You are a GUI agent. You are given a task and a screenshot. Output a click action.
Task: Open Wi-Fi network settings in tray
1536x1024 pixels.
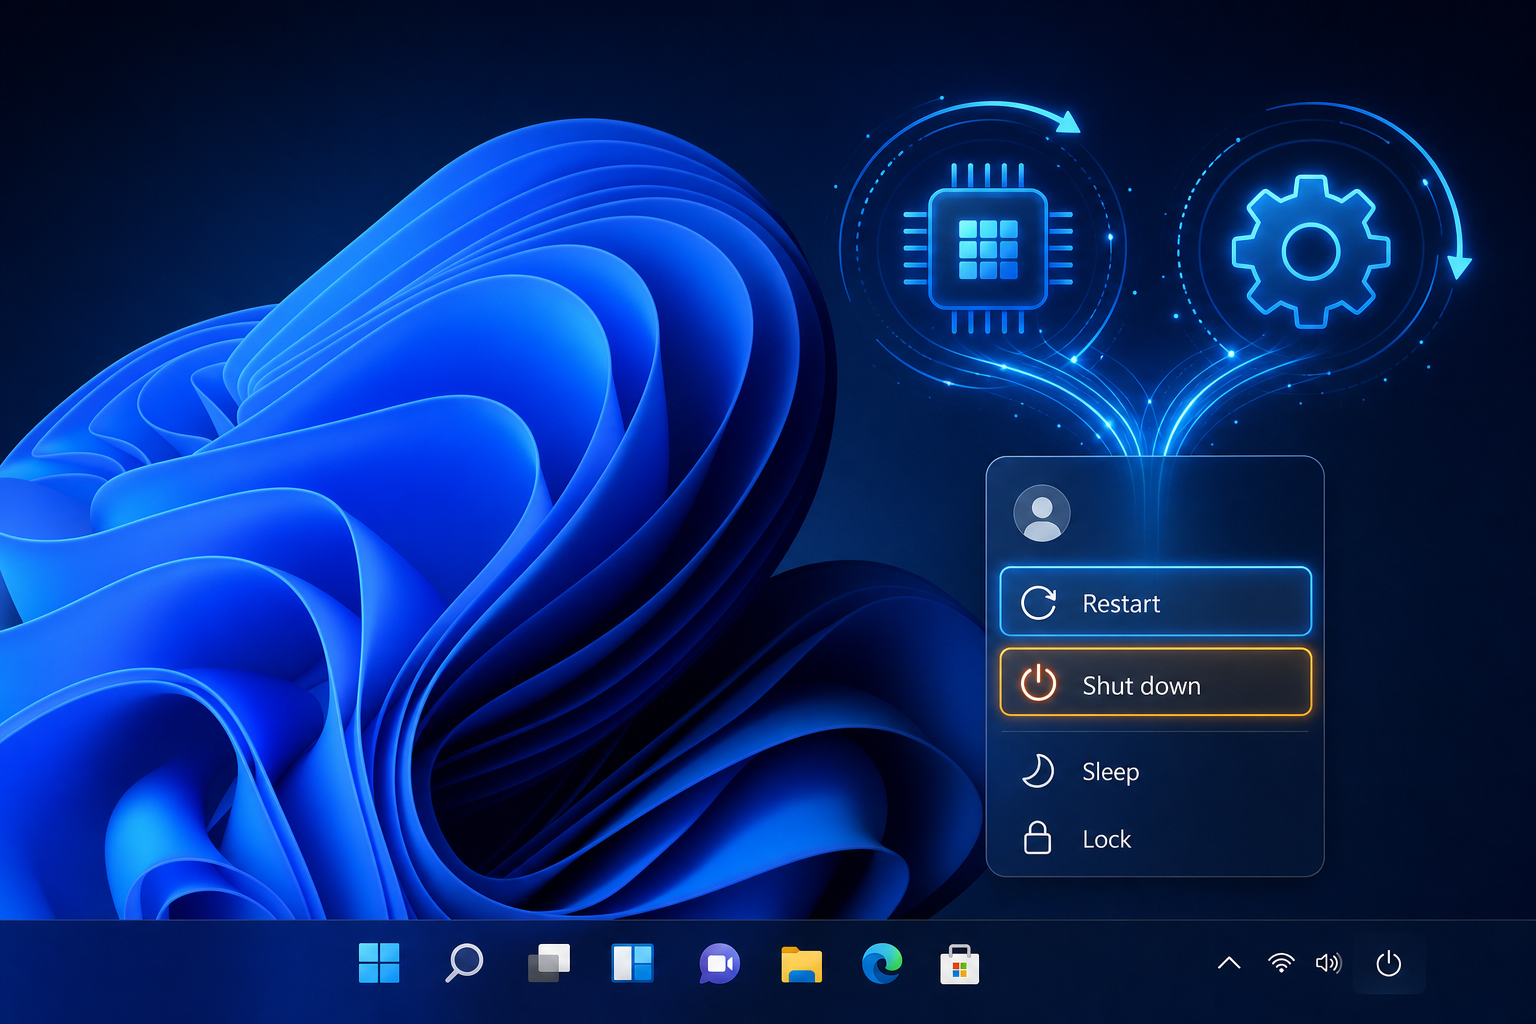(x=1281, y=963)
